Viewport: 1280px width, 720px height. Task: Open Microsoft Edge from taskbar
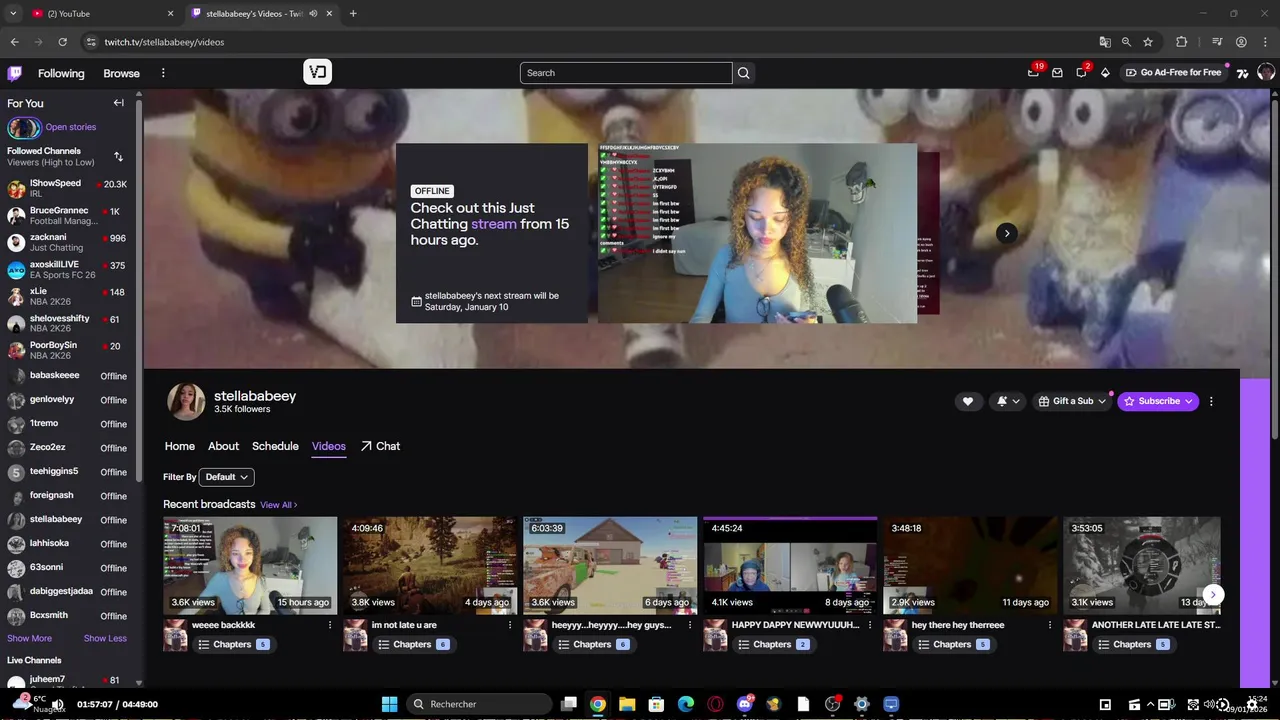click(x=686, y=704)
